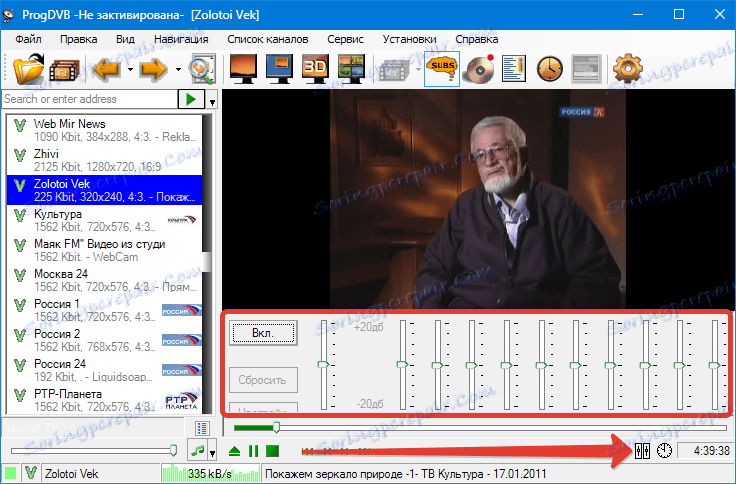Pause playback with the pause button
The width and height of the screenshot is (736, 484).
253,451
